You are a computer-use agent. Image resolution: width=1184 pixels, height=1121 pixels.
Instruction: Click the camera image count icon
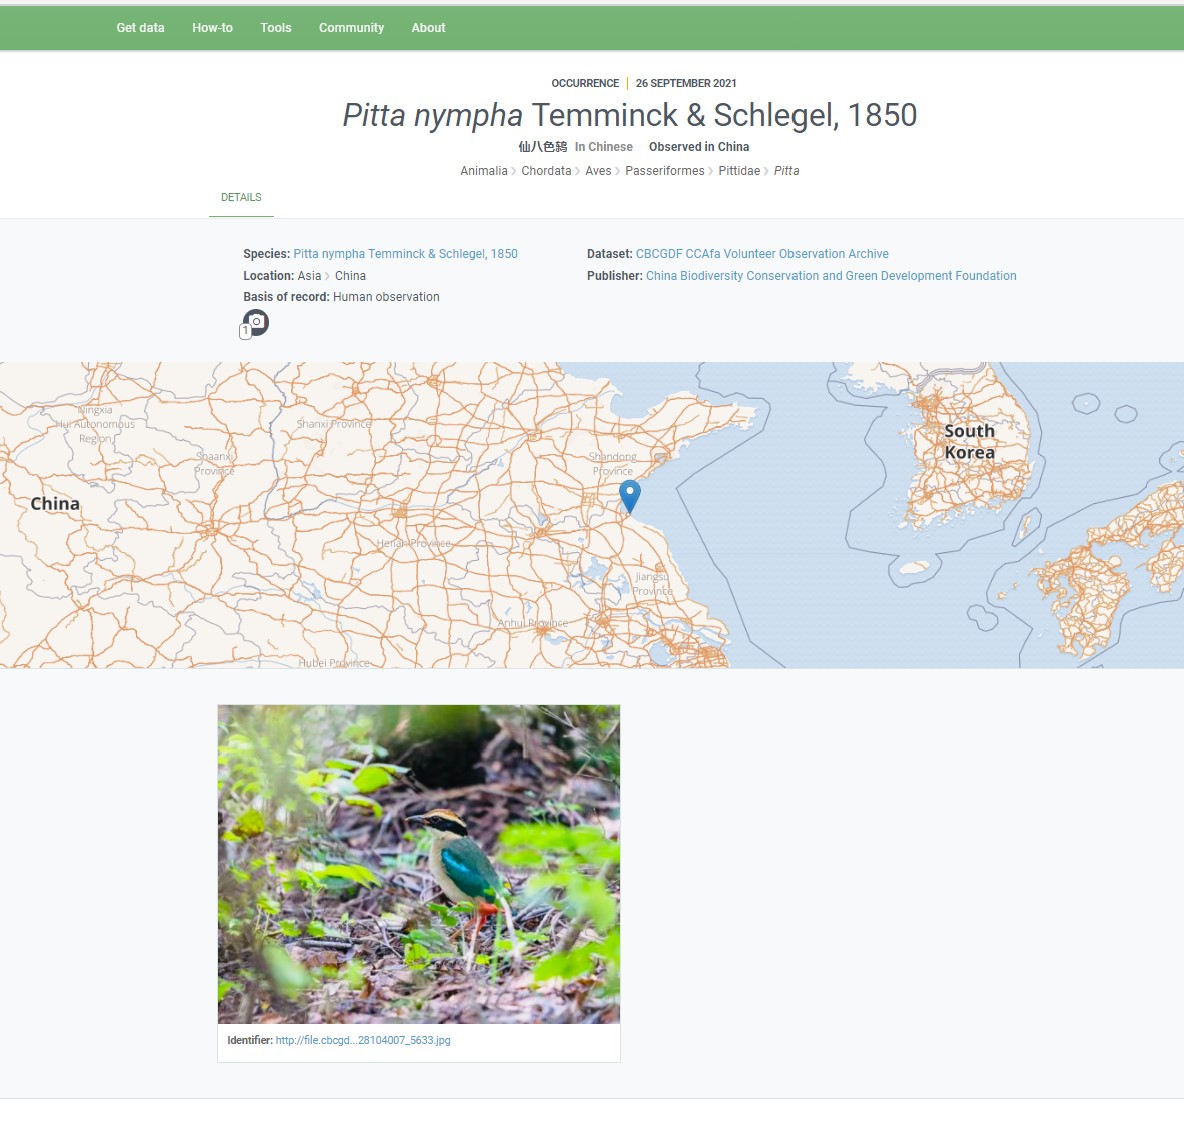click(255, 322)
